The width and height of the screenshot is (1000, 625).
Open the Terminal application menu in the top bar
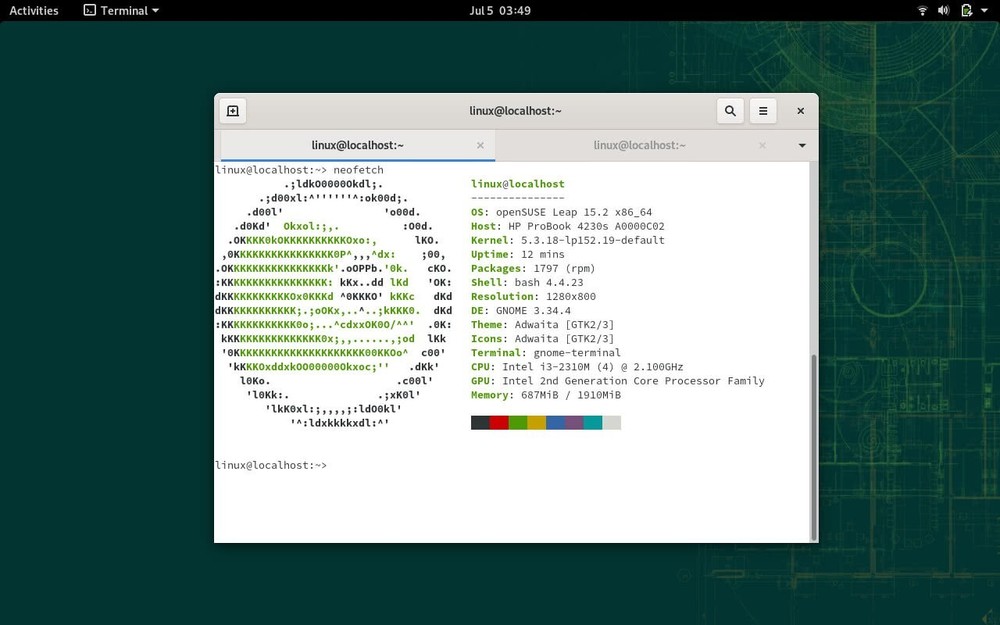tap(121, 10)
